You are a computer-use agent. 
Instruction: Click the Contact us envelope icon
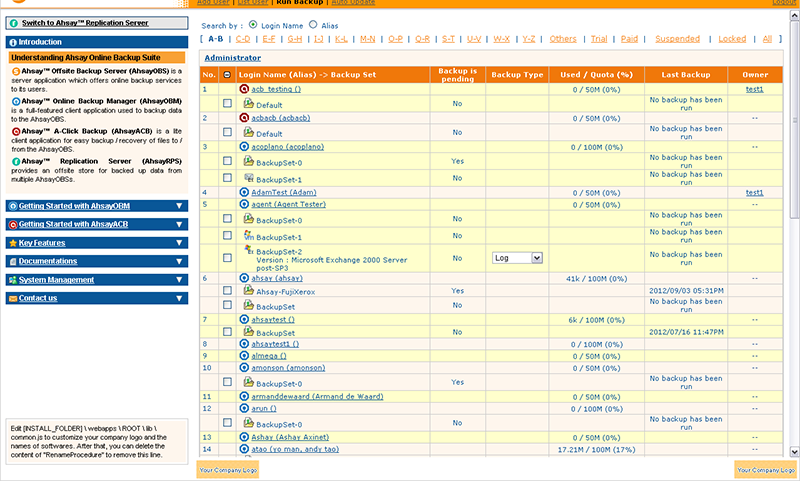pyautogui.click(x=13, y=298)
